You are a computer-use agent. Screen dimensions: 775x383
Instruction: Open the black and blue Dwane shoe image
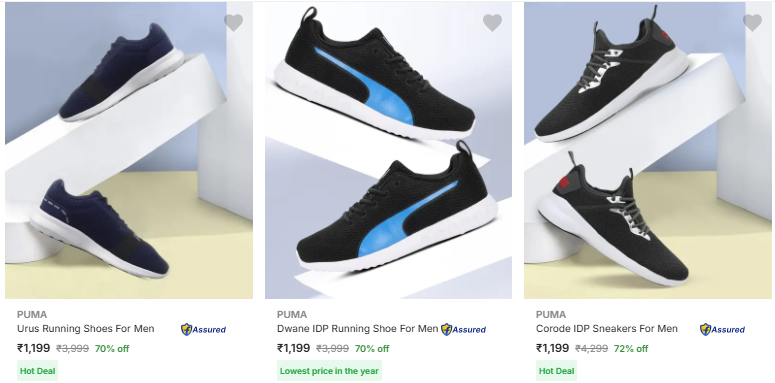point(388,150)
